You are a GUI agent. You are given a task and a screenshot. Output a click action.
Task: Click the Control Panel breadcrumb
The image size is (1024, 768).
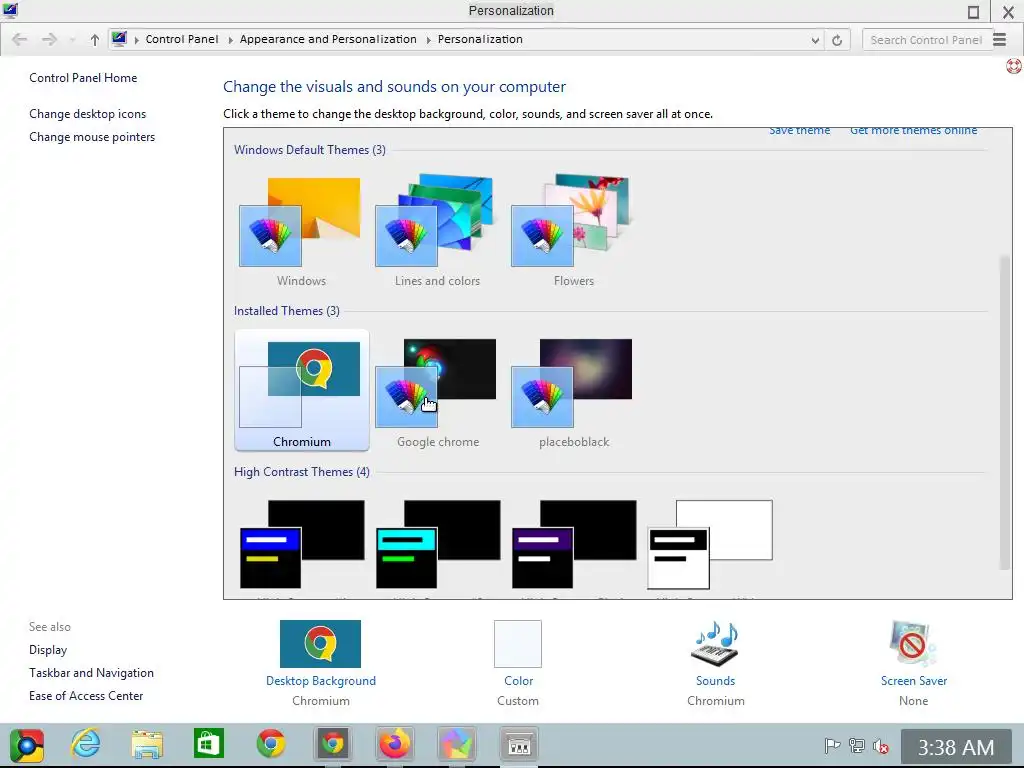click(182, 39)
